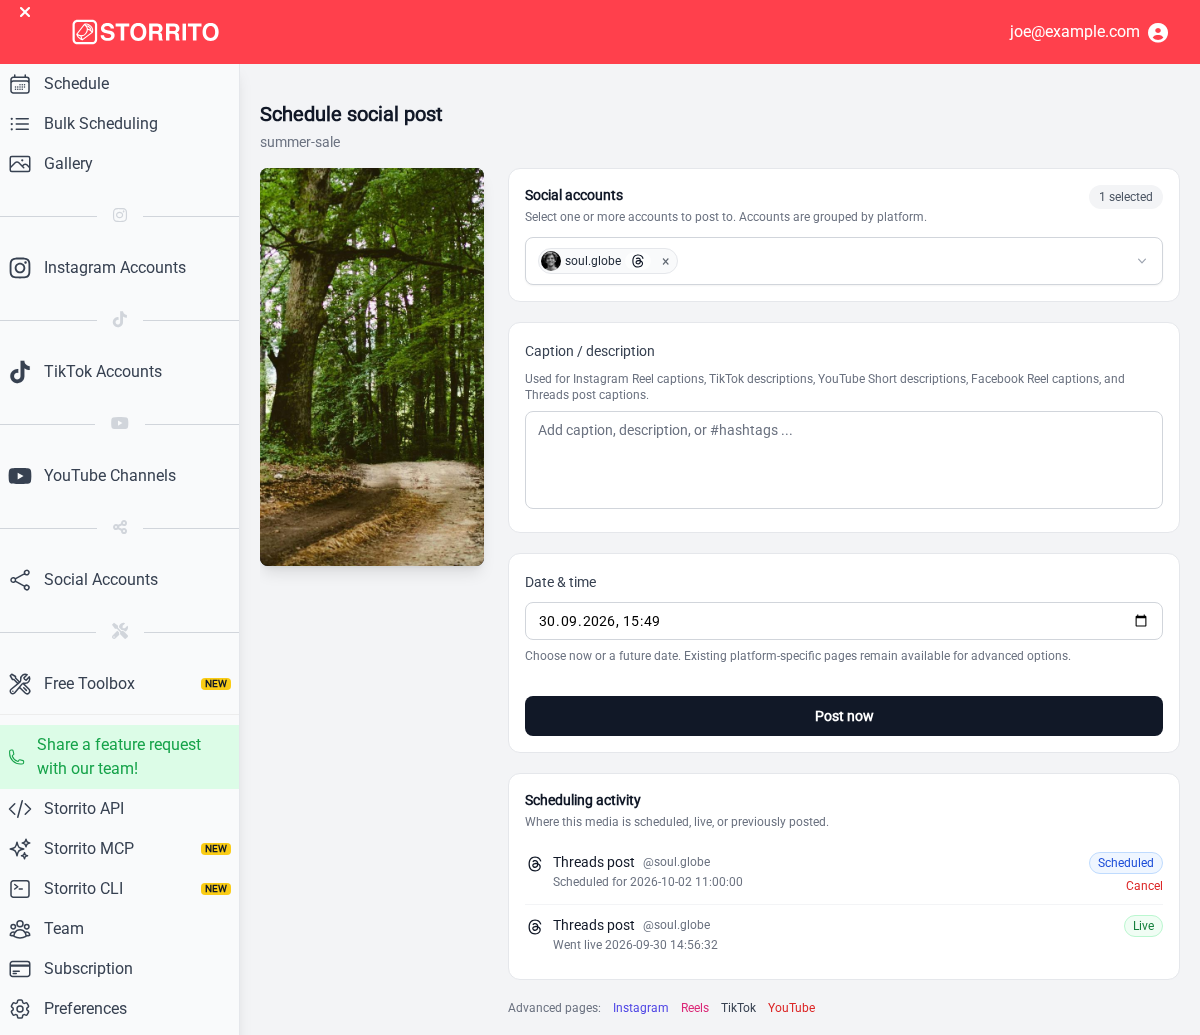The height and width of the screenshot is (1035, 1200).
Task: Open Storrito API menu item
Action: tap(119, 809)
